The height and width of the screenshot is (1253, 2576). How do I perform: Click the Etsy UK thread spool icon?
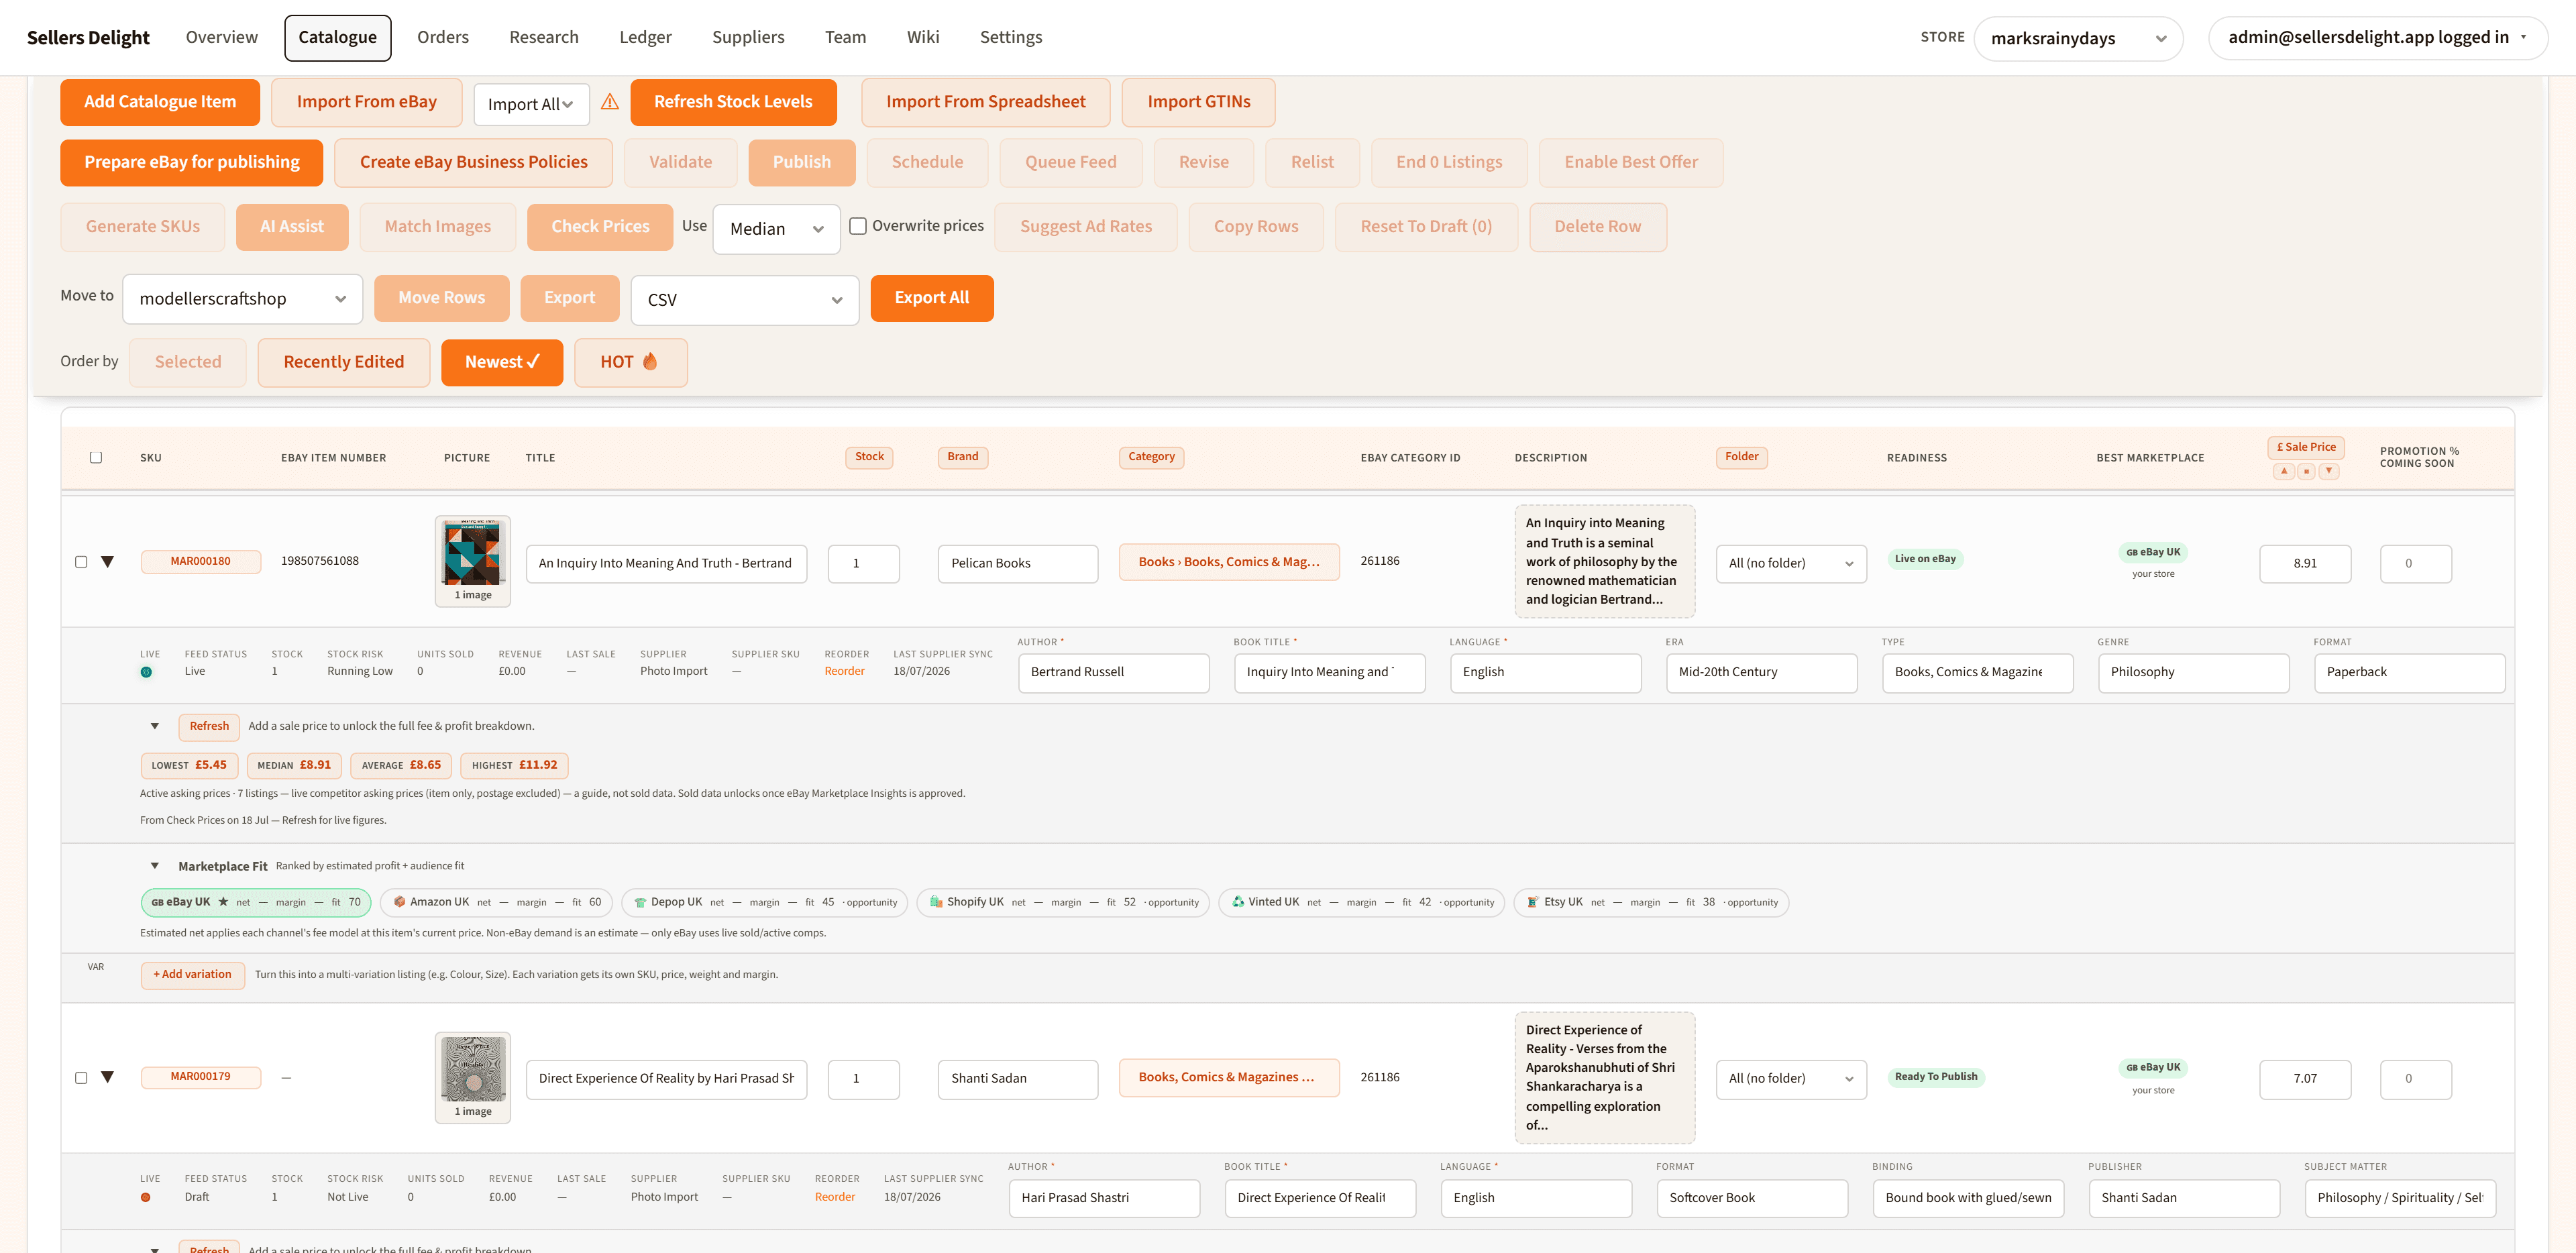pyautogui.click(x=1532, y=902)
